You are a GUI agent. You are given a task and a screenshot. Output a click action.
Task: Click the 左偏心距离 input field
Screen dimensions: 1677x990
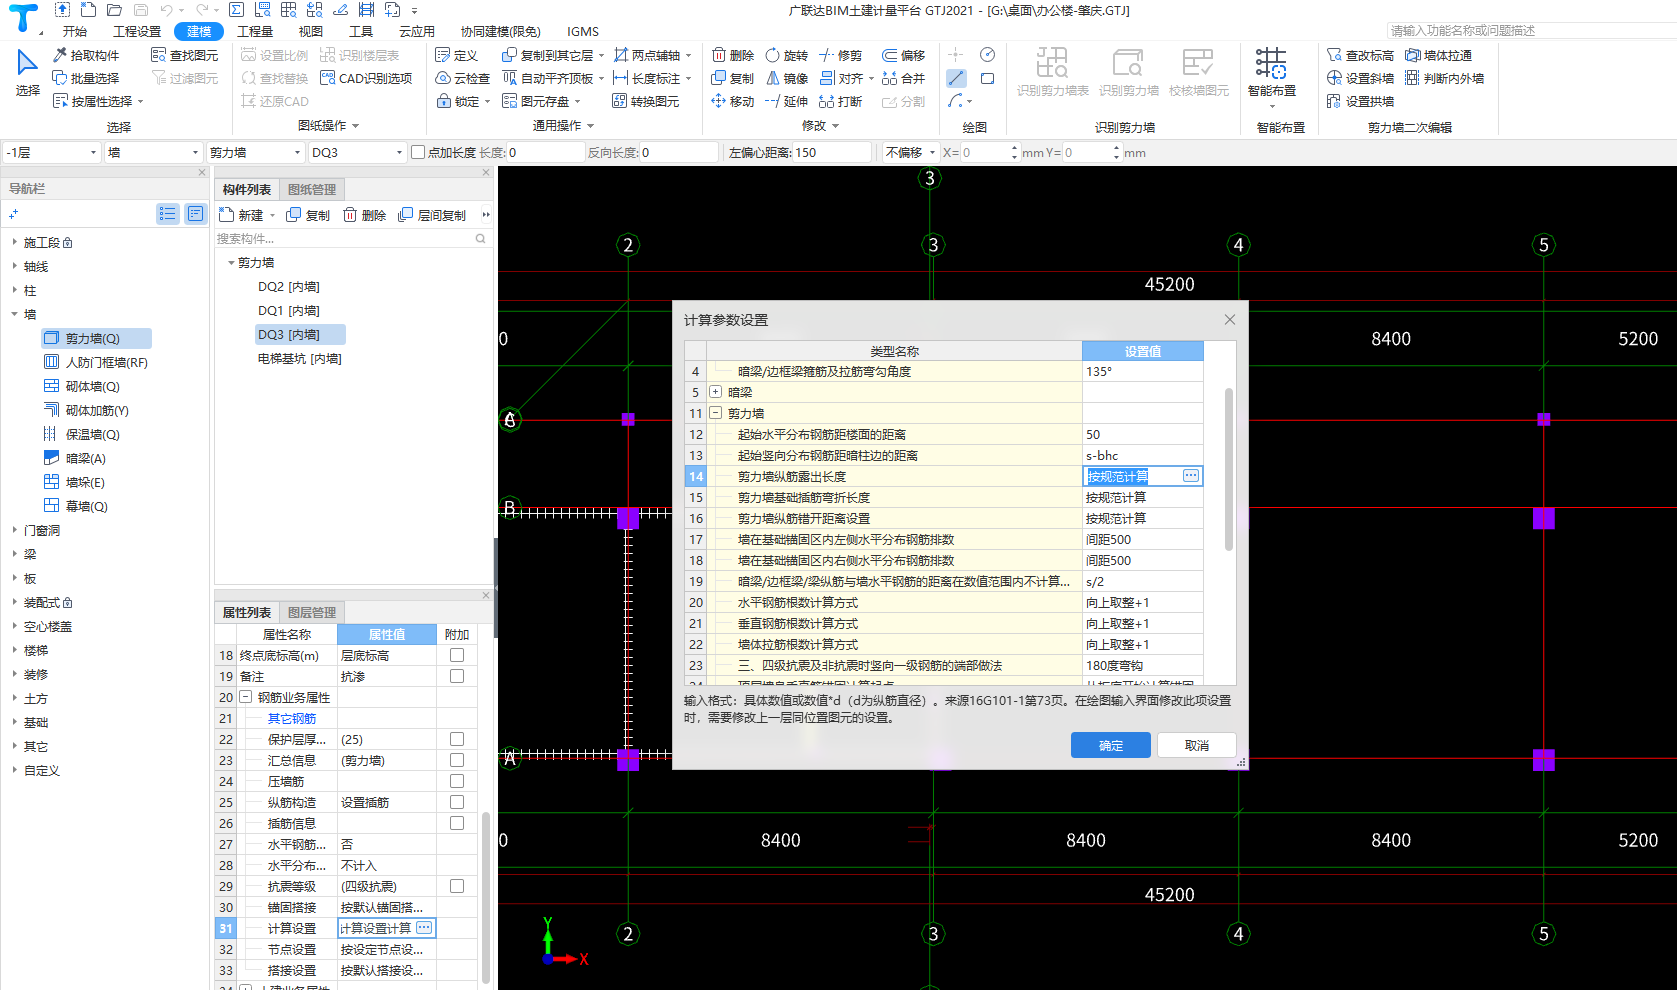coord(831,152)
